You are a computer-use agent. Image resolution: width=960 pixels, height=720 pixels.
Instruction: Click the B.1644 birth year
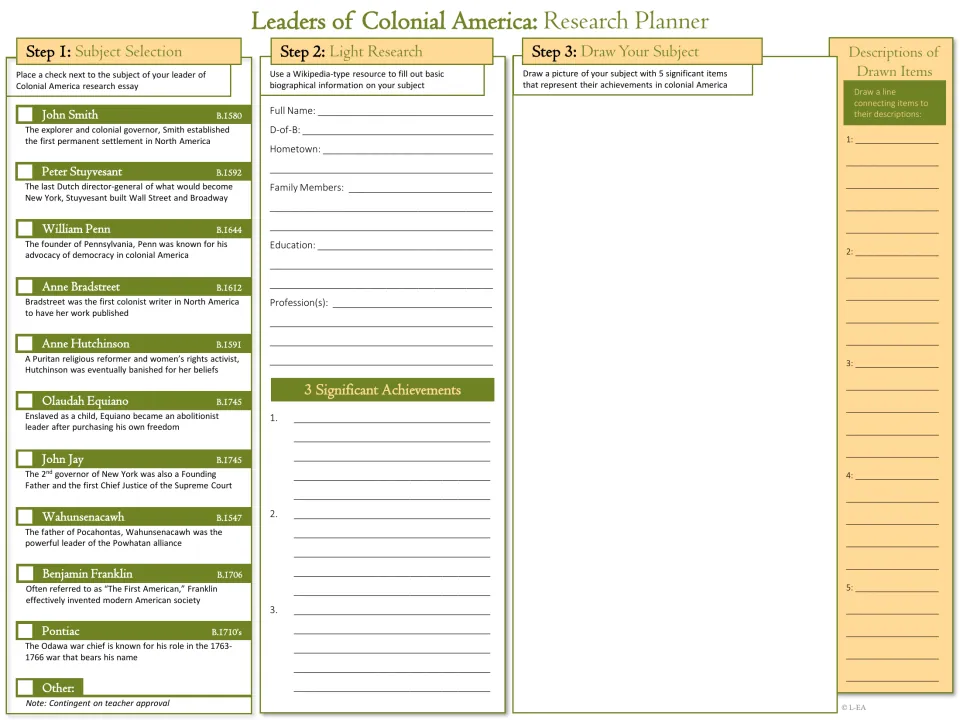pos(229,230)
